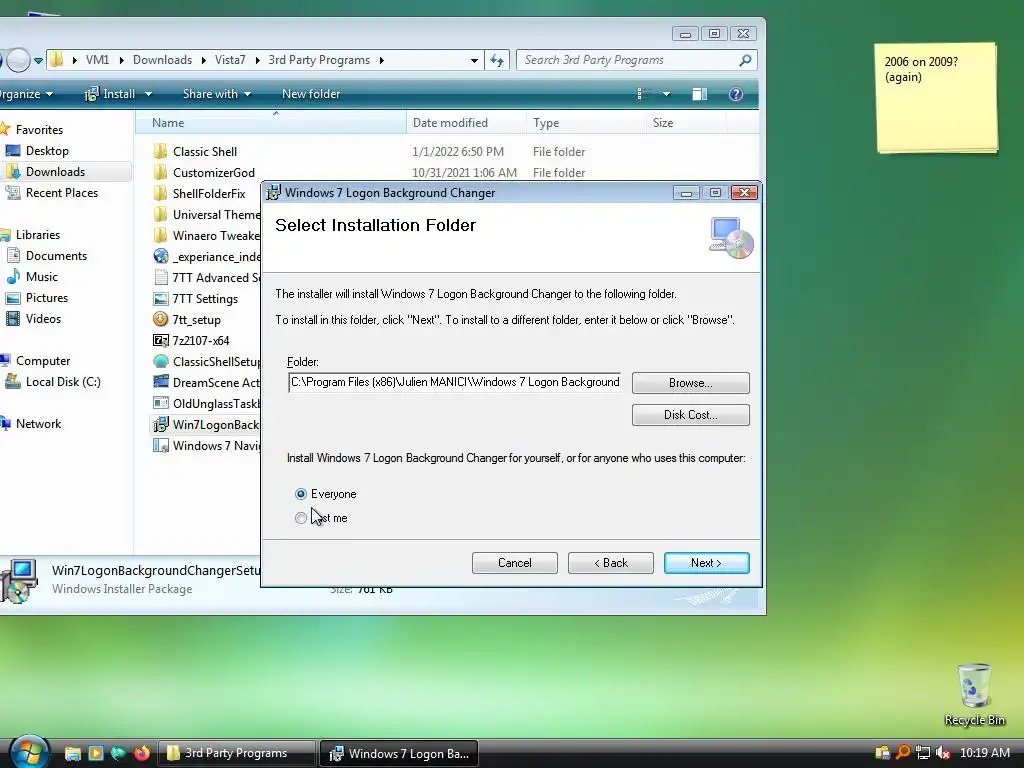
Task: Click the search magnifier icon
Action: click(x=745, y=60)
